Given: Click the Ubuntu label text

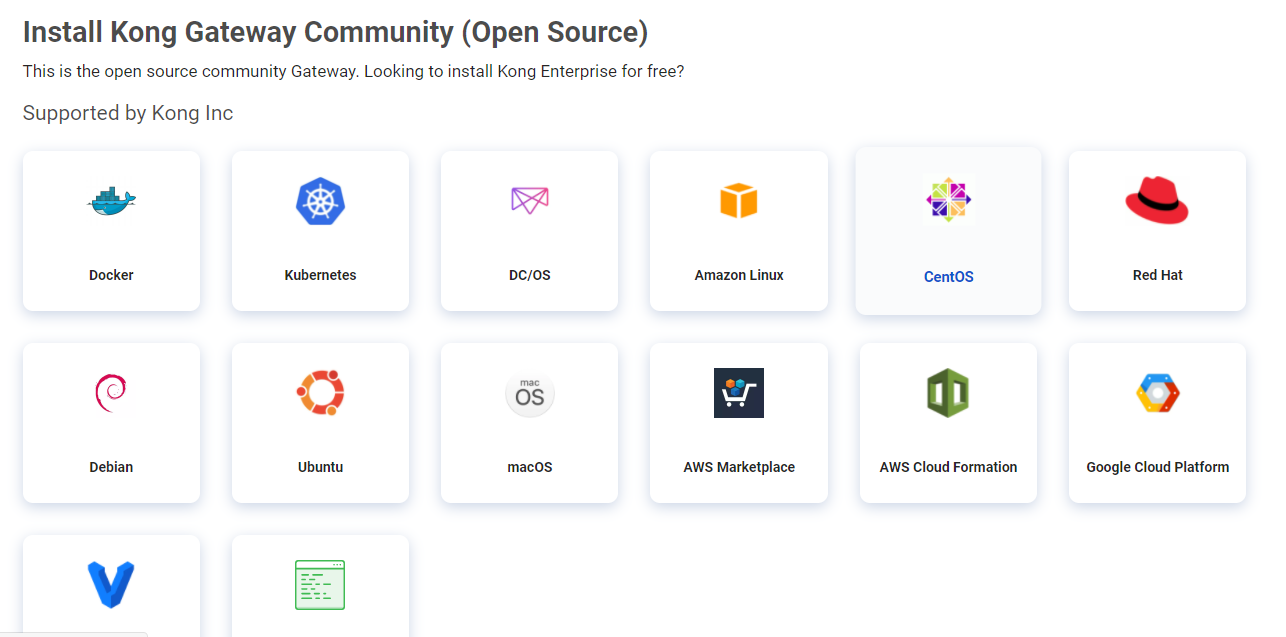Looking at the screenshot, I should pos(320,467).
